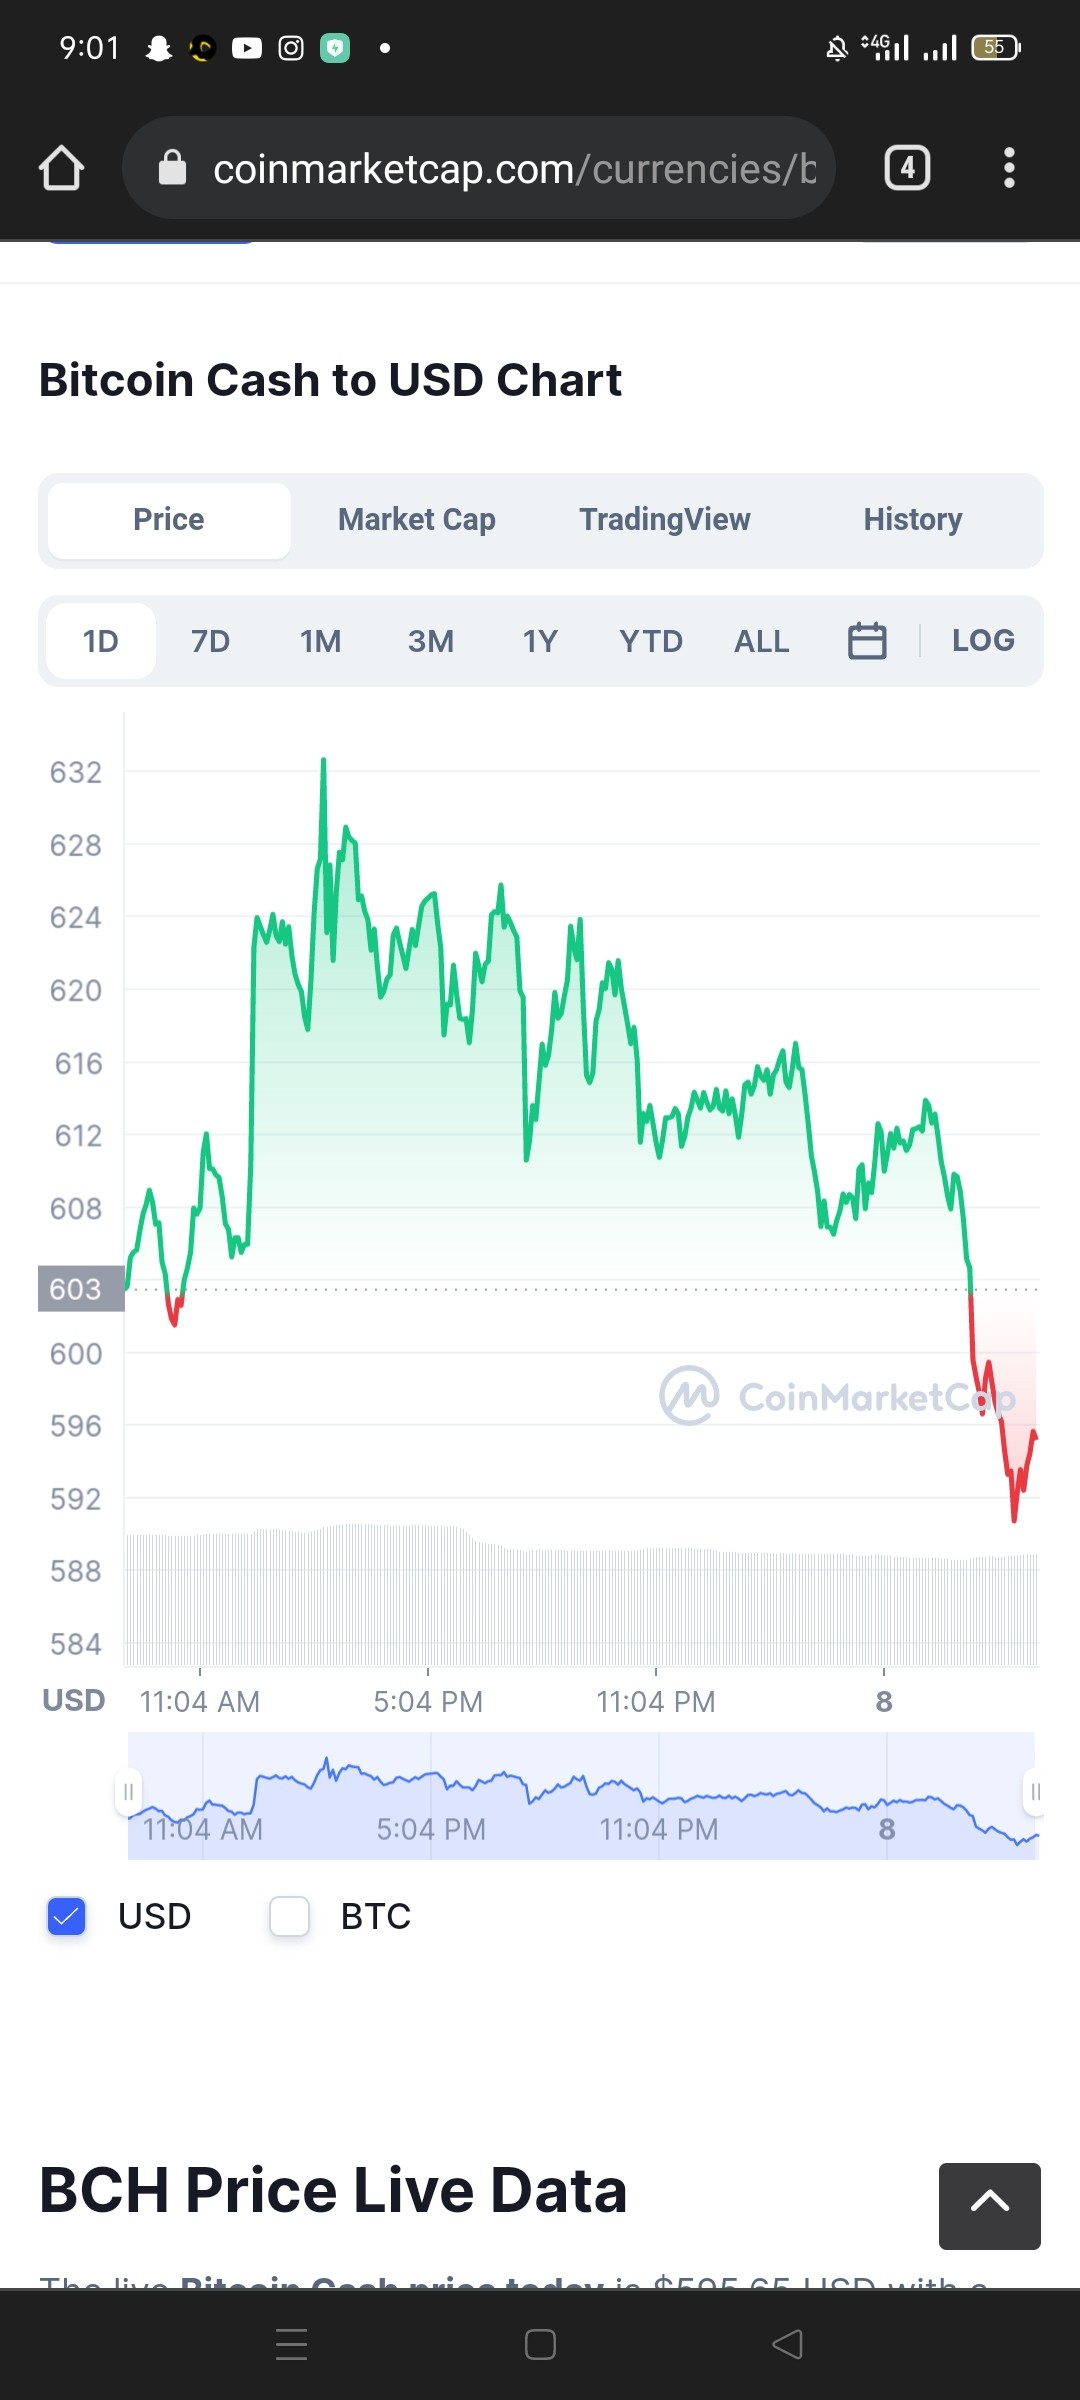Tap the Android back navigation icon
This screenshot has height=2400, width=1080.
click(788, 2344)
